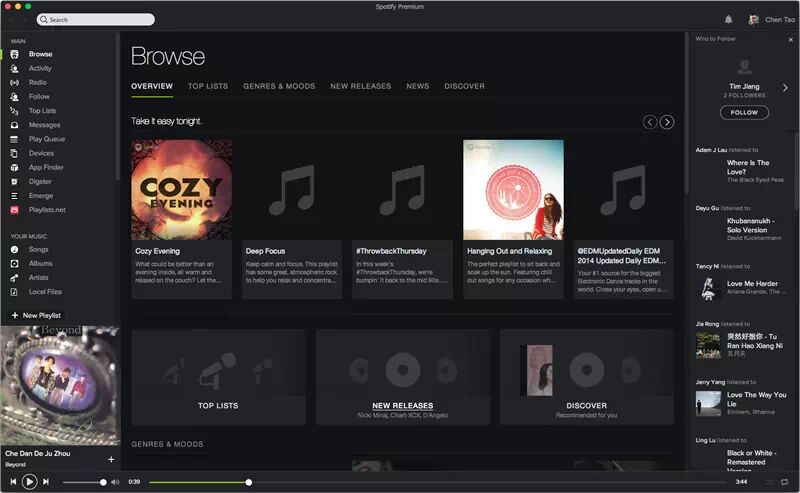
Task: Close the Who to Follow panel
Action: click(x=790, y=39)
